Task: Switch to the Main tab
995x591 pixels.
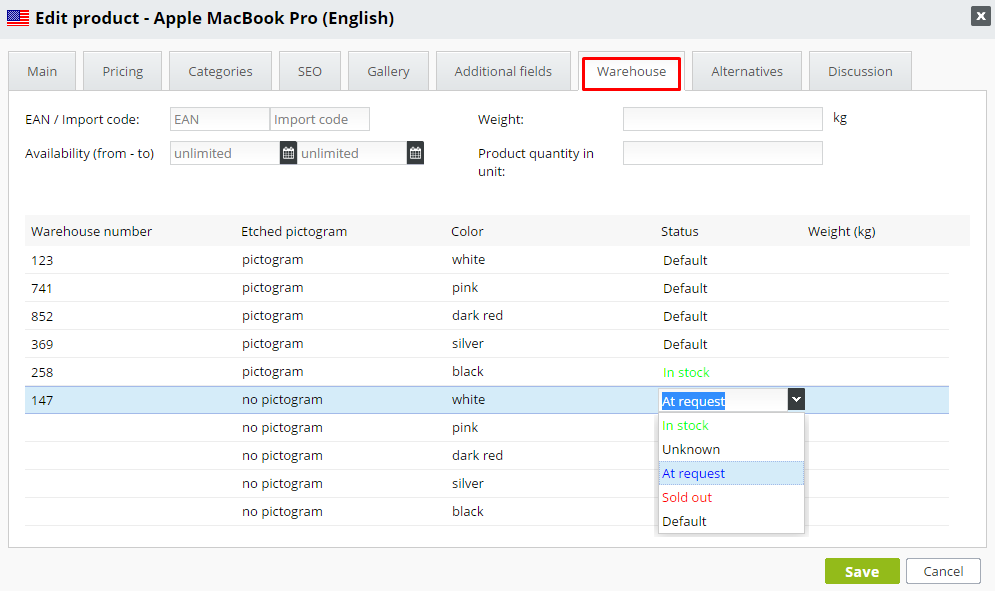Action: click(42, 71)
